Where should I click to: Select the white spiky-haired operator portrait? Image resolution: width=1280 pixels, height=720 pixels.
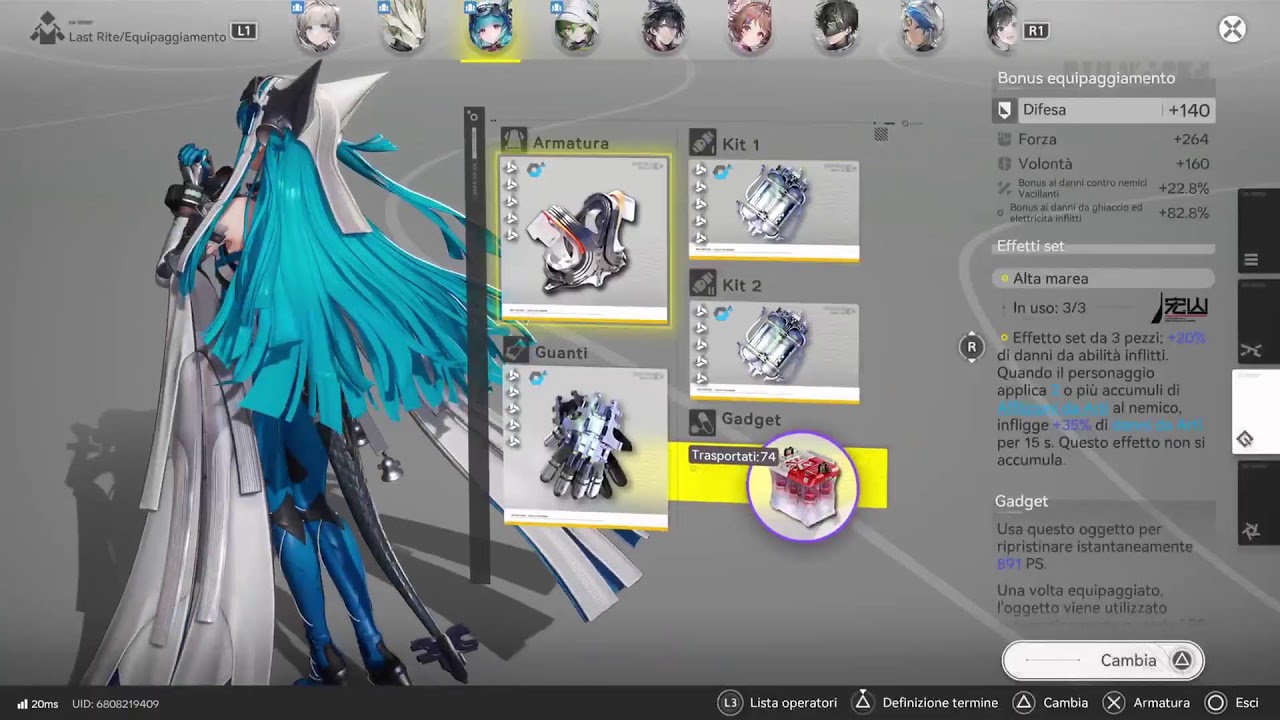coord(404,27)
